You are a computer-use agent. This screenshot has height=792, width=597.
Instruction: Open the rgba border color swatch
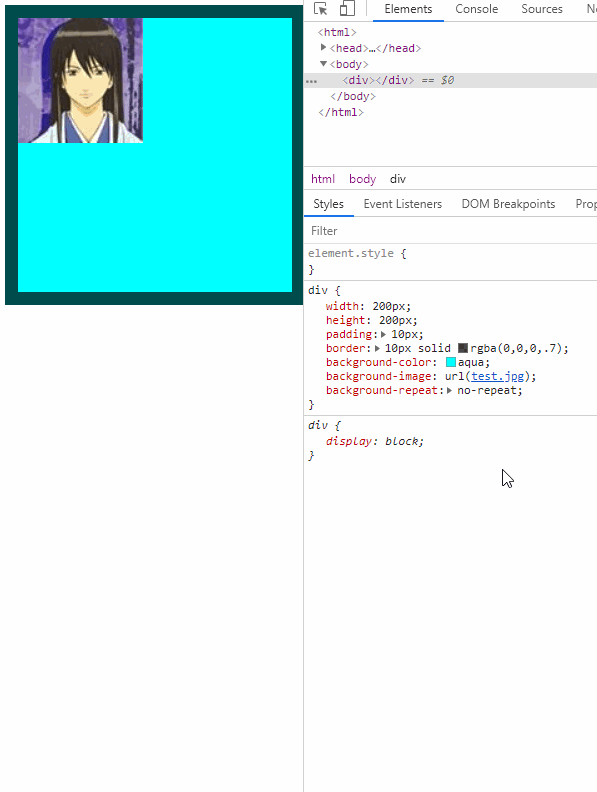tap(463, 348)
